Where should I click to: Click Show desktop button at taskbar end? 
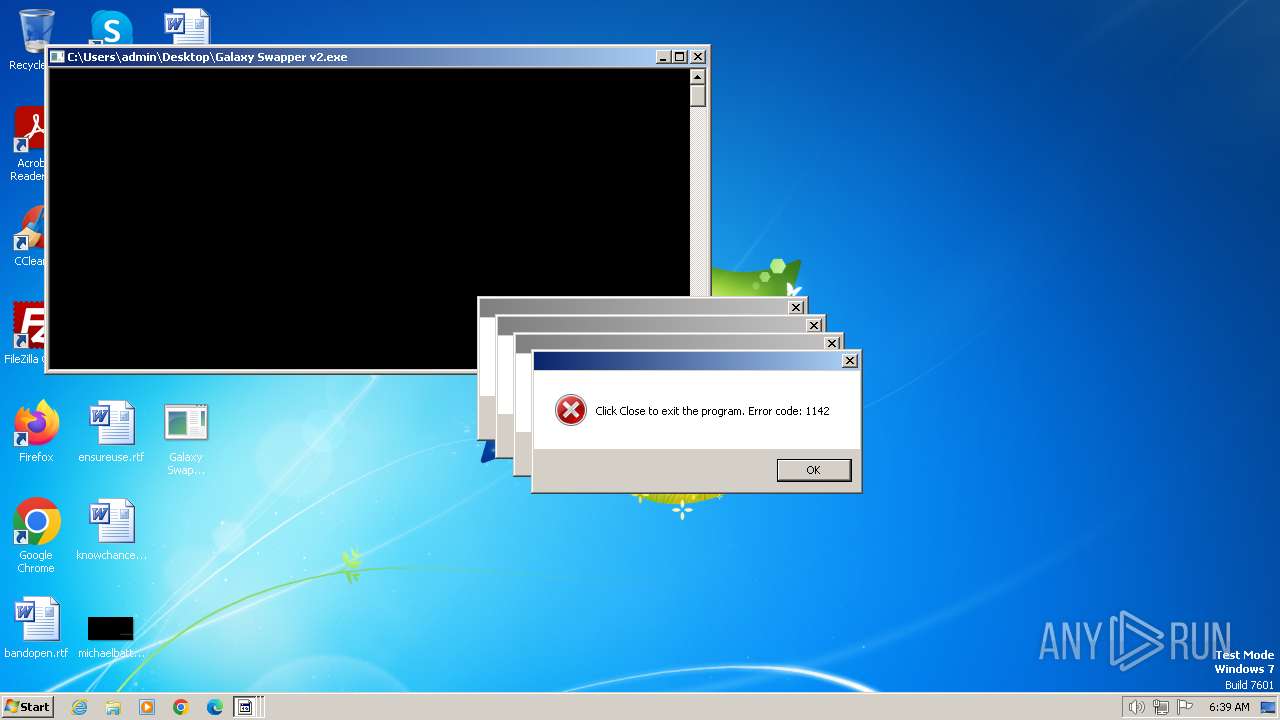(x=1268, y=707)
